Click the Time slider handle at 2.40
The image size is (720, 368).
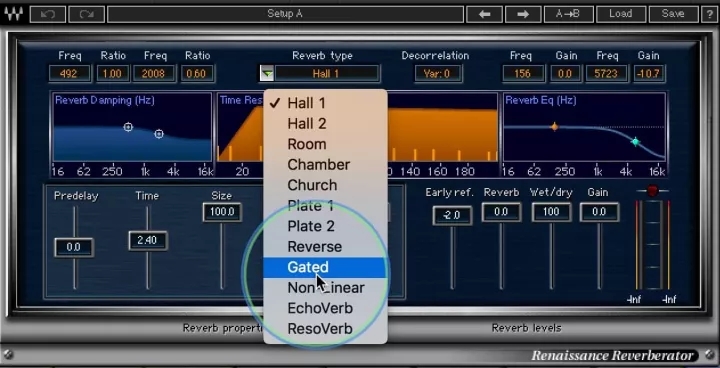147,240
